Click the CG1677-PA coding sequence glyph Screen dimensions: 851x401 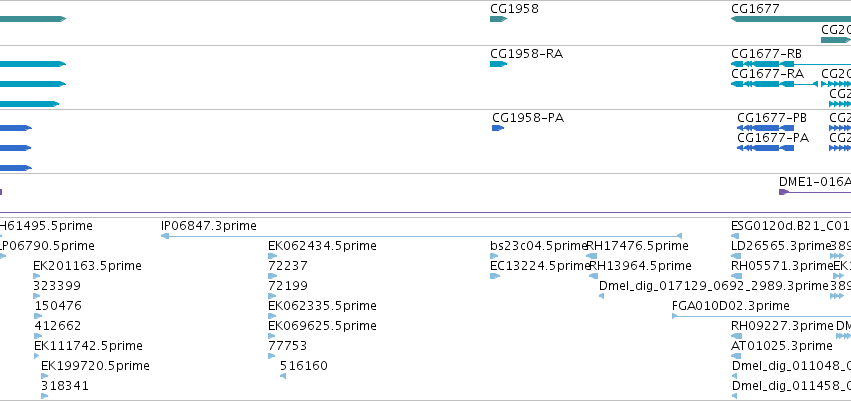click(765, 148)
